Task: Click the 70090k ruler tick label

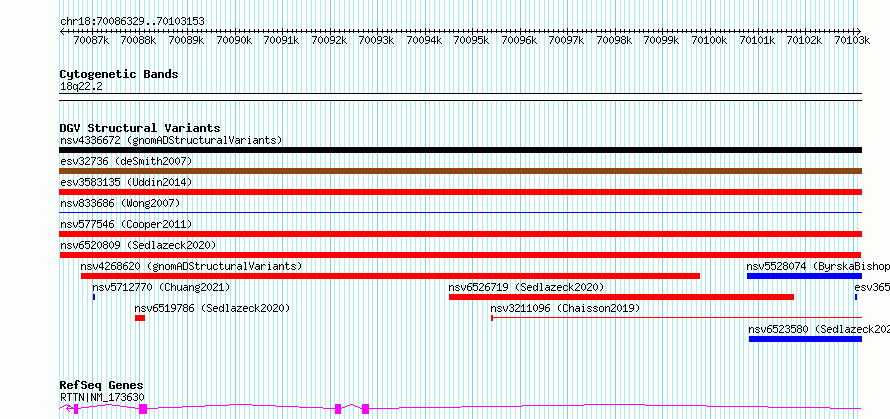Action: tap(234, 40)
